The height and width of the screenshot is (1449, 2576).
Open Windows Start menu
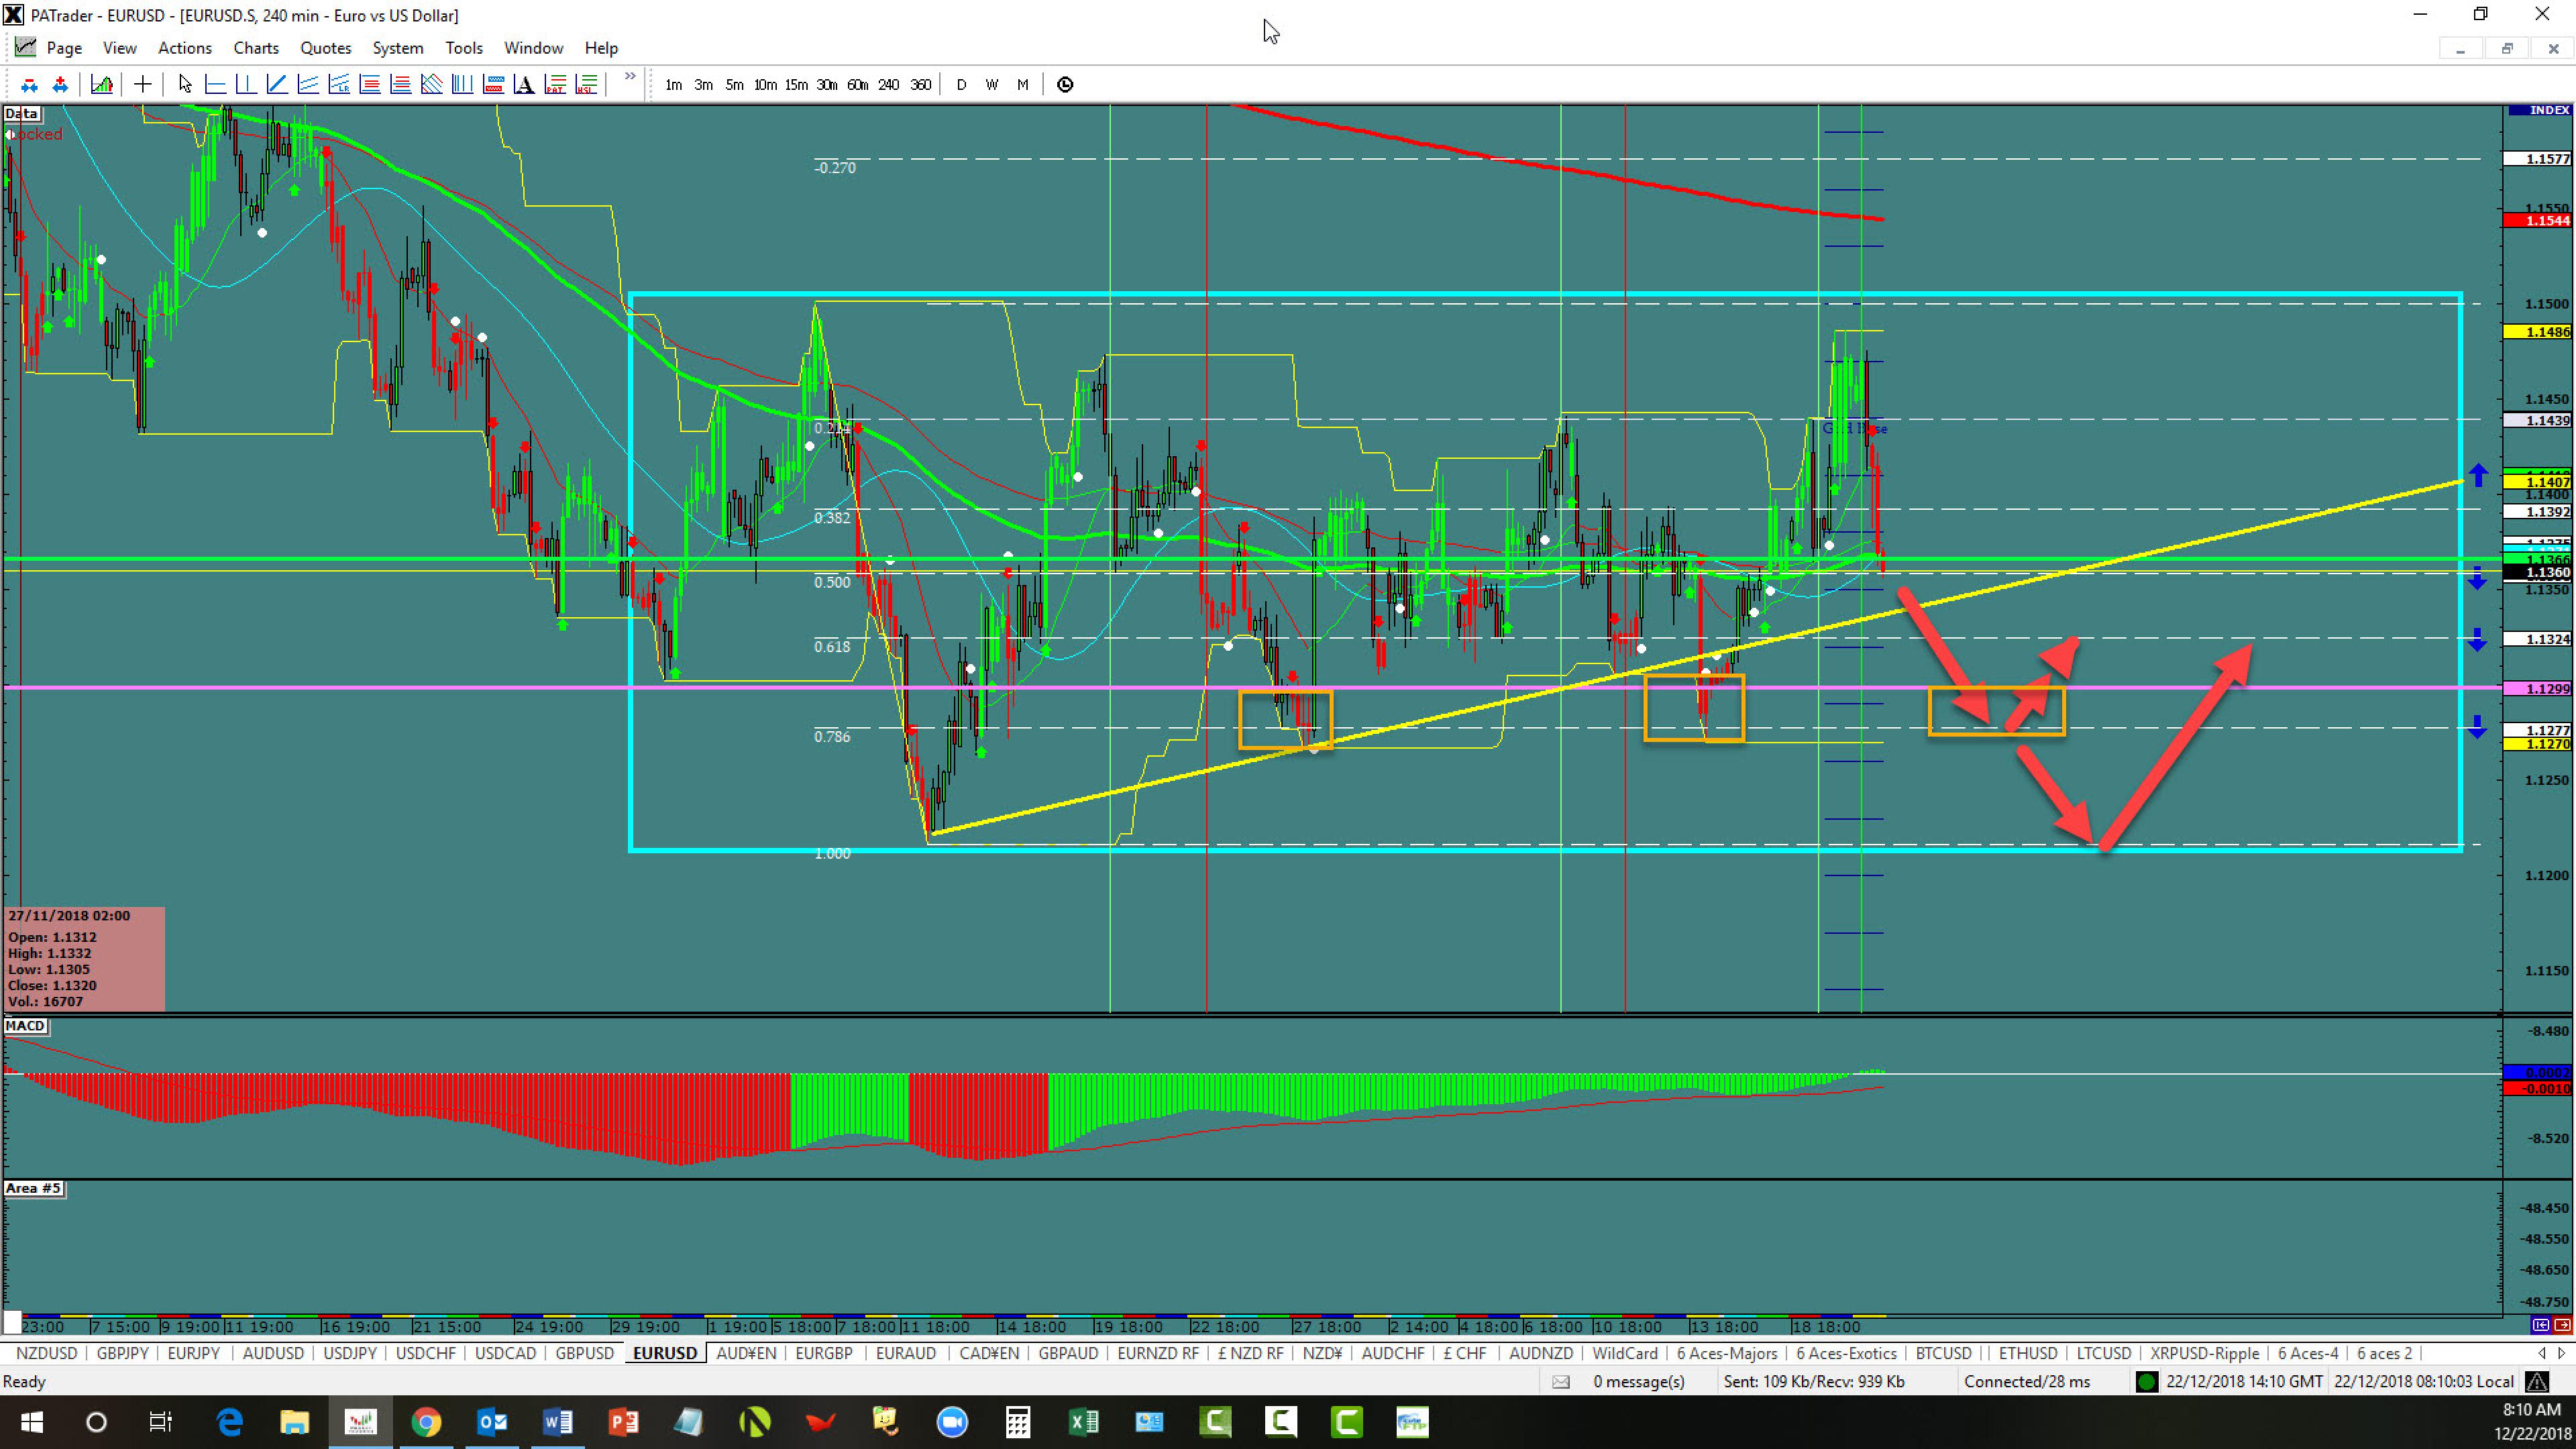pyautogui.click(x=31, y=1422)
